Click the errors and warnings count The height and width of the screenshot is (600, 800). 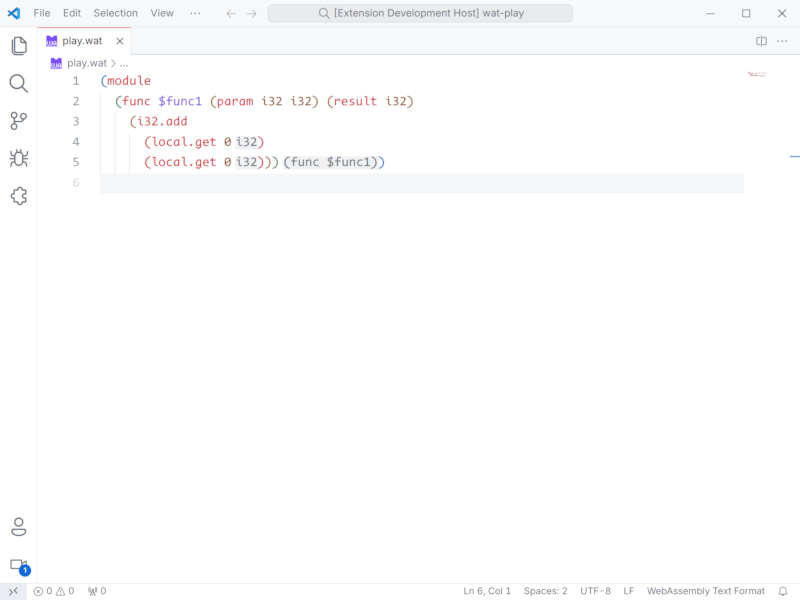tap(54, 591)
